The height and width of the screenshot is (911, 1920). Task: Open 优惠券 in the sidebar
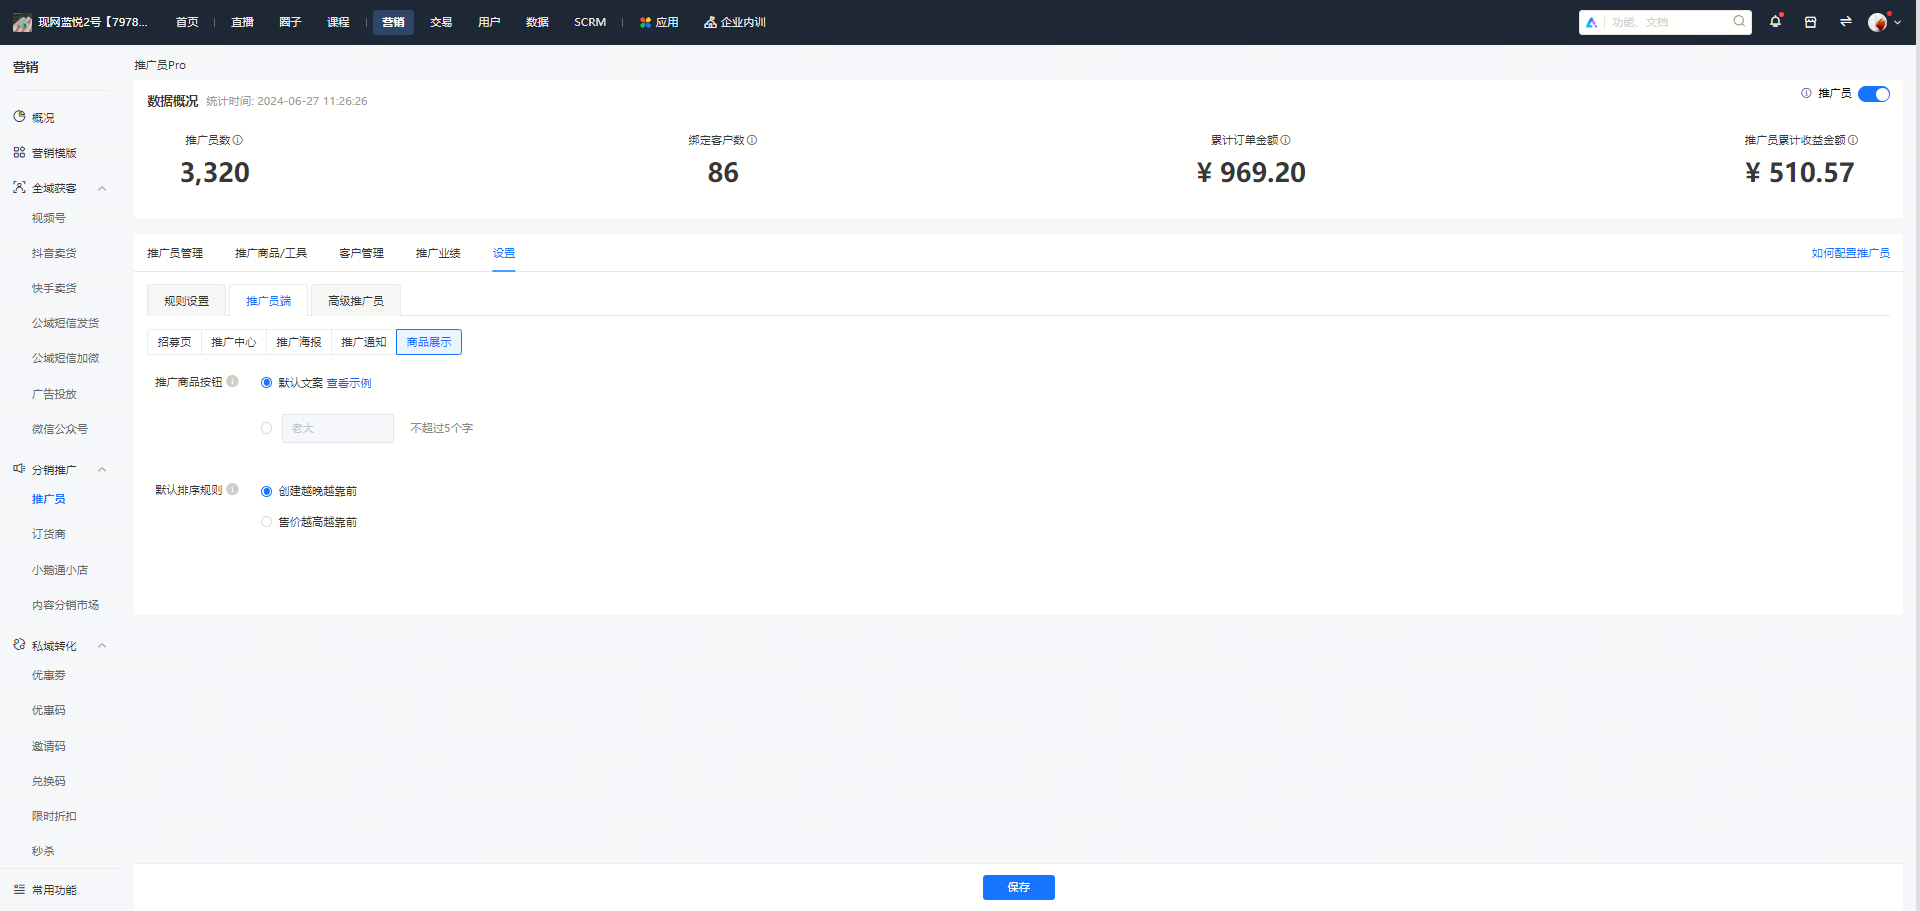[49, 675]
